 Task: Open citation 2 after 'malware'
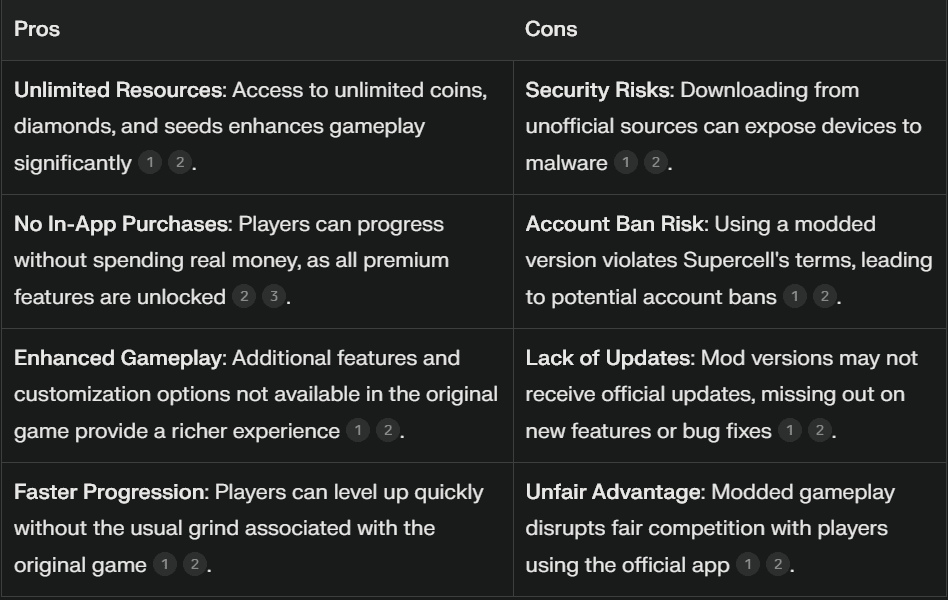655,162
